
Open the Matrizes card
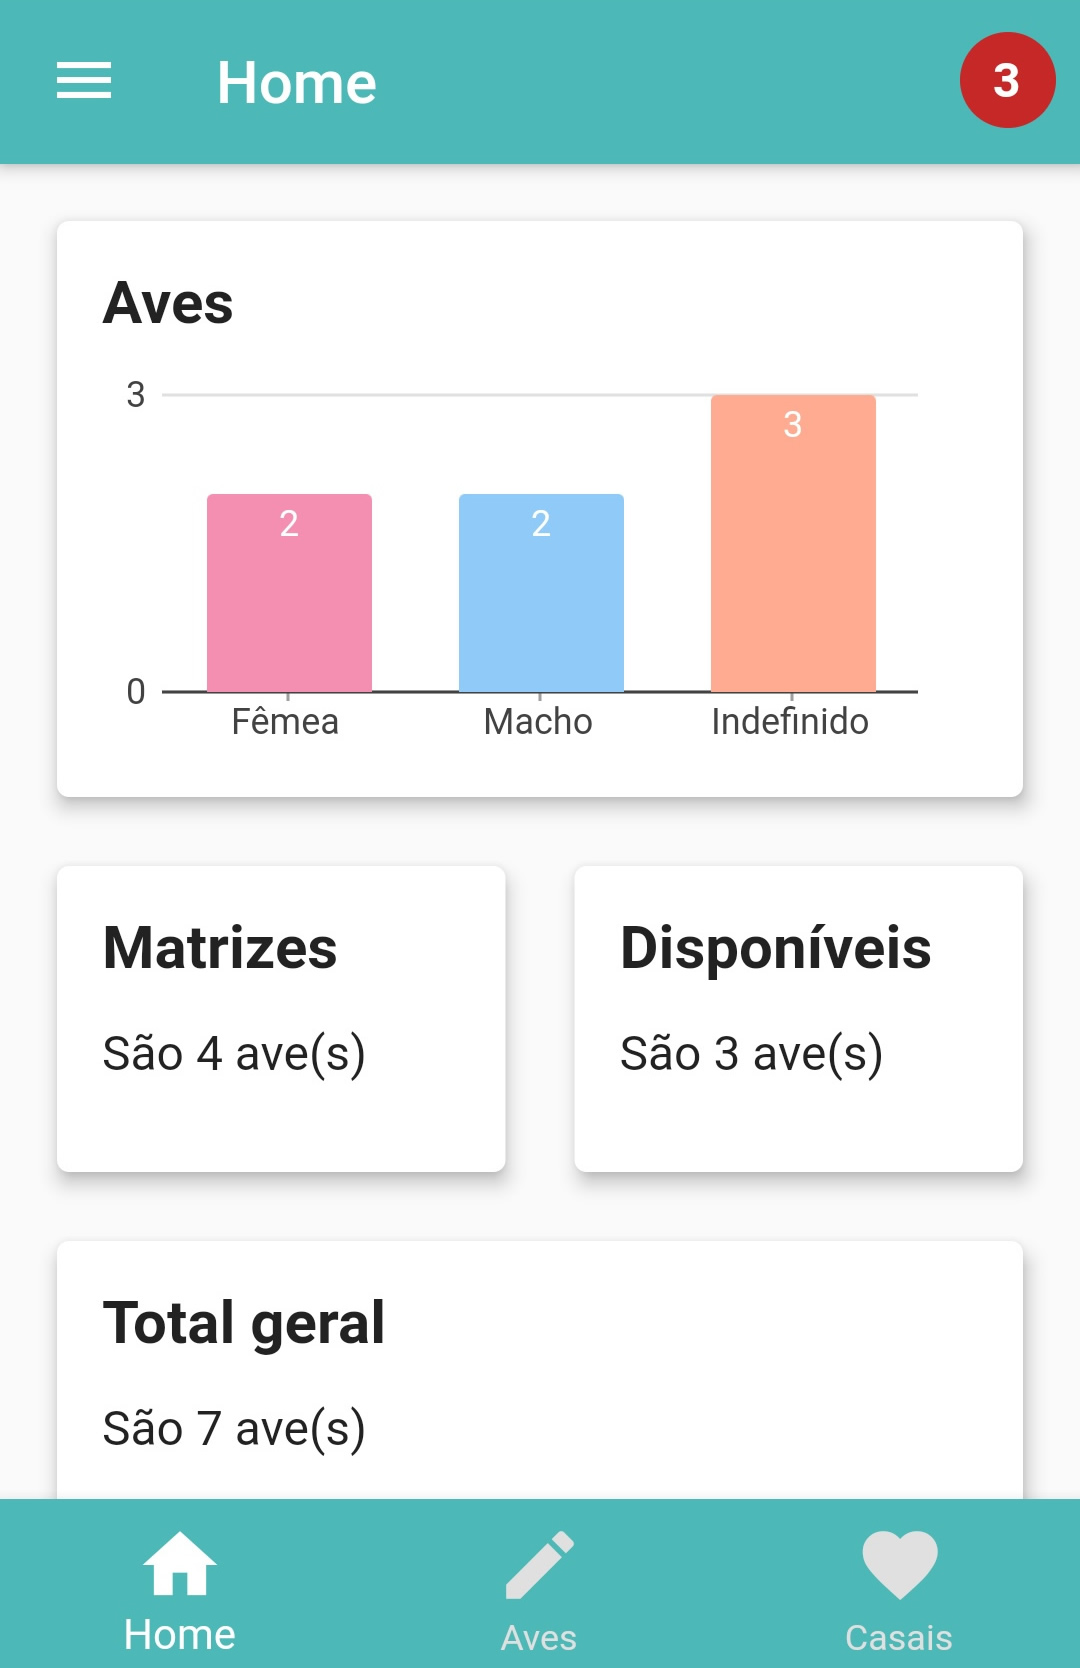click(x=281, y=1019)
